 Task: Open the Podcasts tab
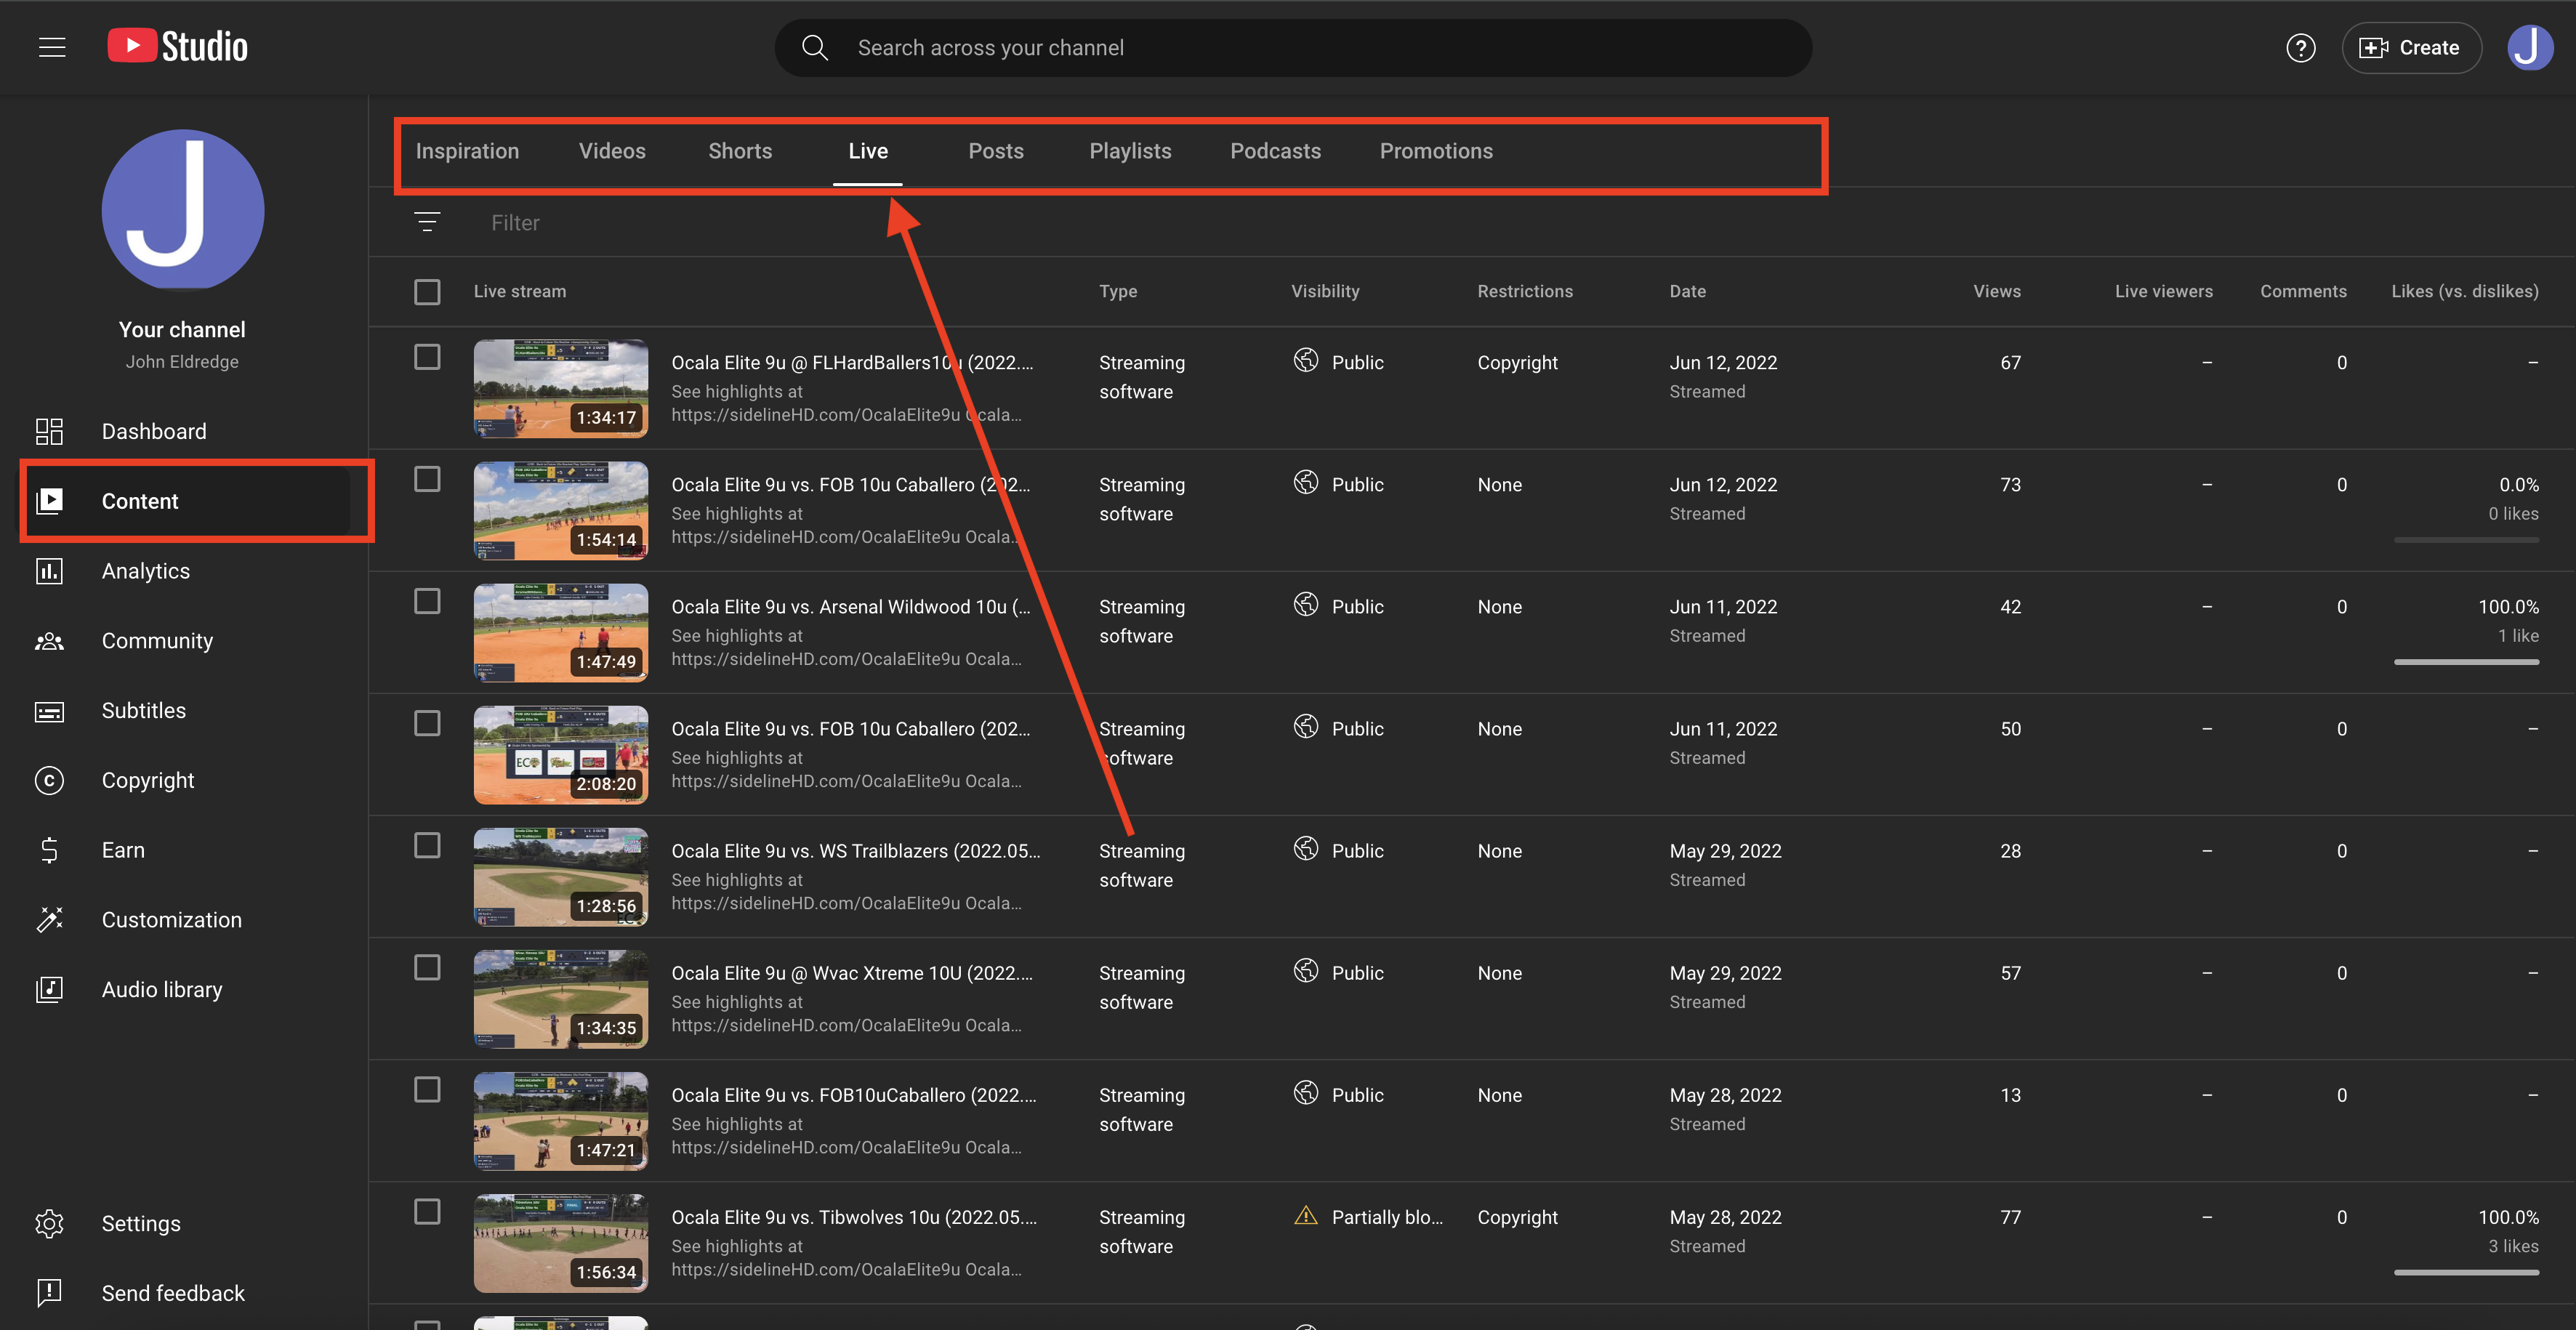1275,151
